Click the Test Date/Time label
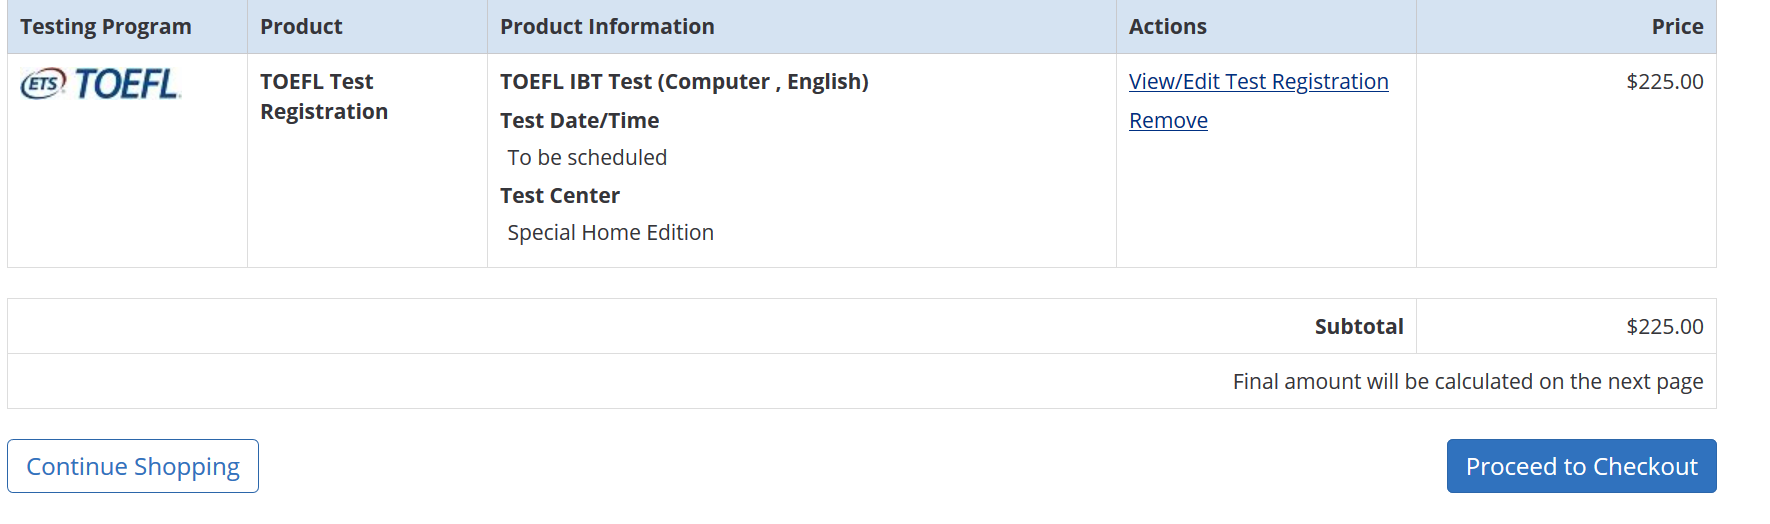The width and height of the screenshot is (1770, 524). pyautogui.click(x=579, y=121)
